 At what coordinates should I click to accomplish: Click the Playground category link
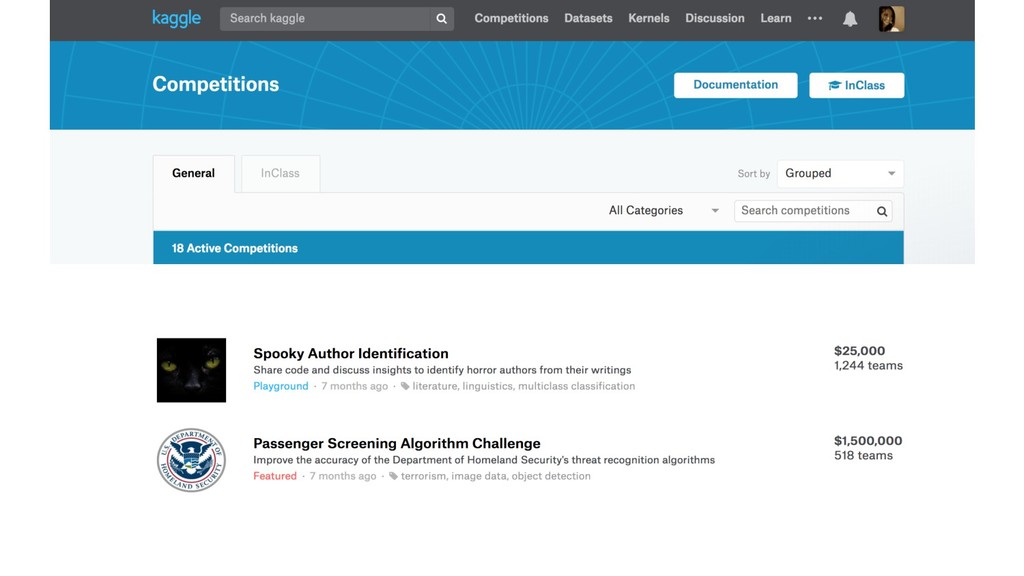[x=281, y=386]
